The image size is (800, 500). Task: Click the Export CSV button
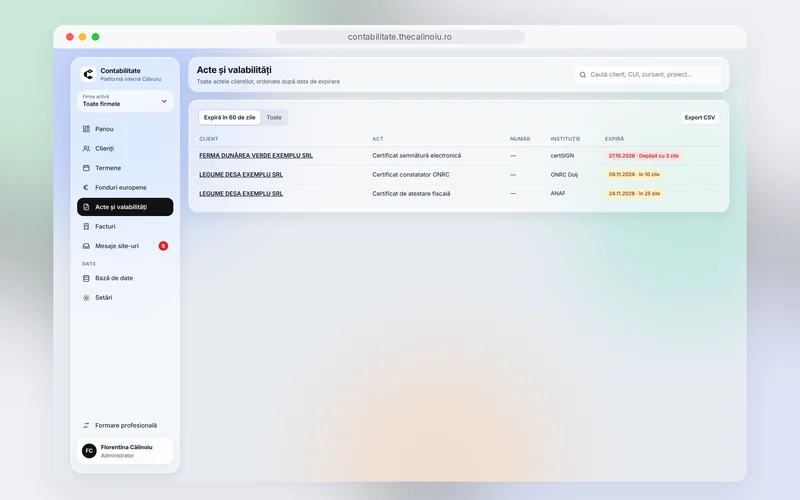click(699, 117)
